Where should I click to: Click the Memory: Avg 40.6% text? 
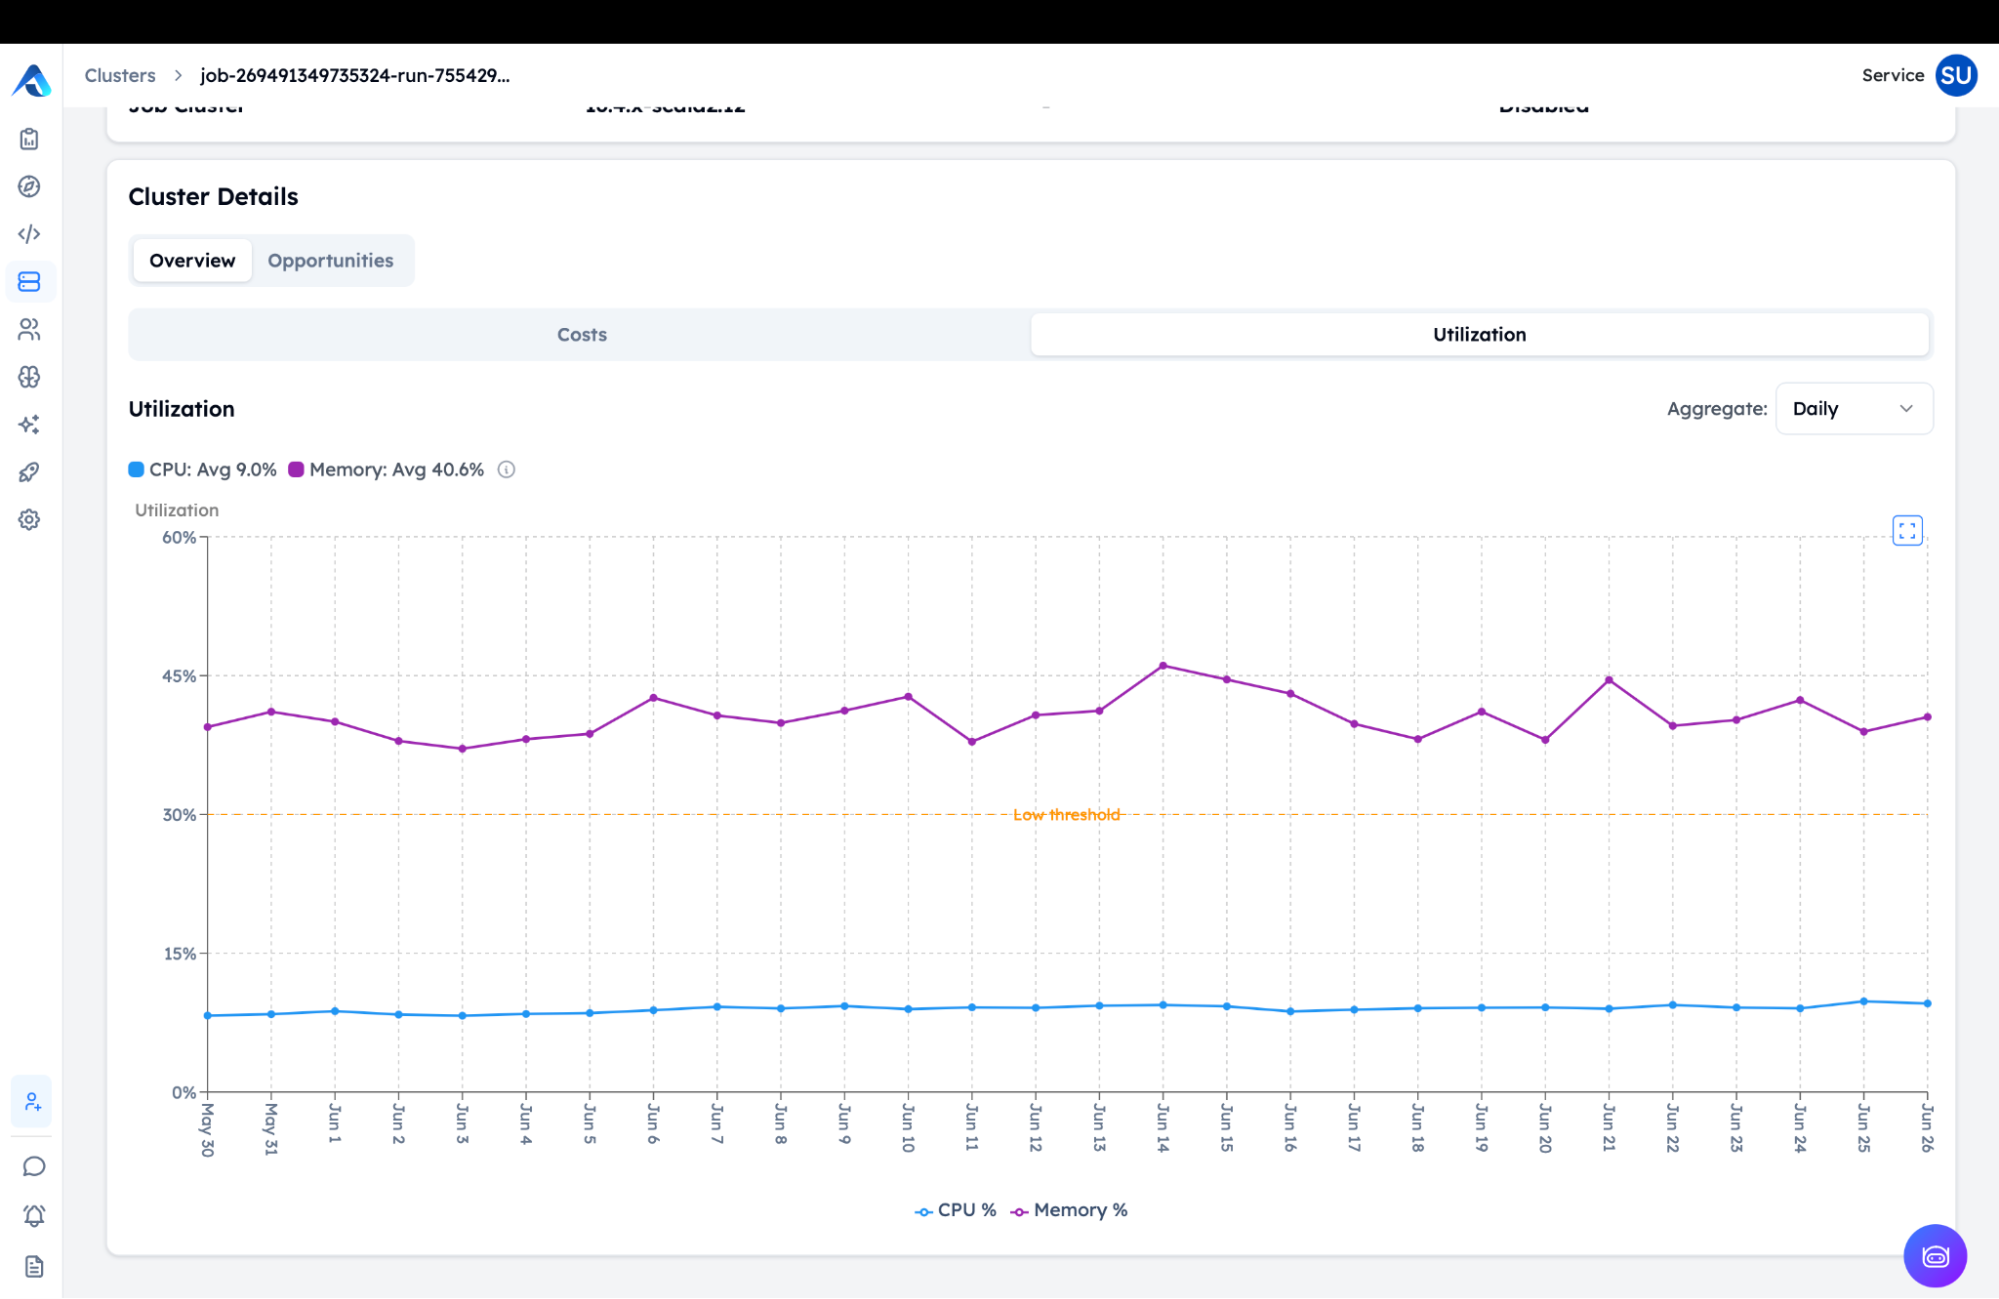coord(397,470)
